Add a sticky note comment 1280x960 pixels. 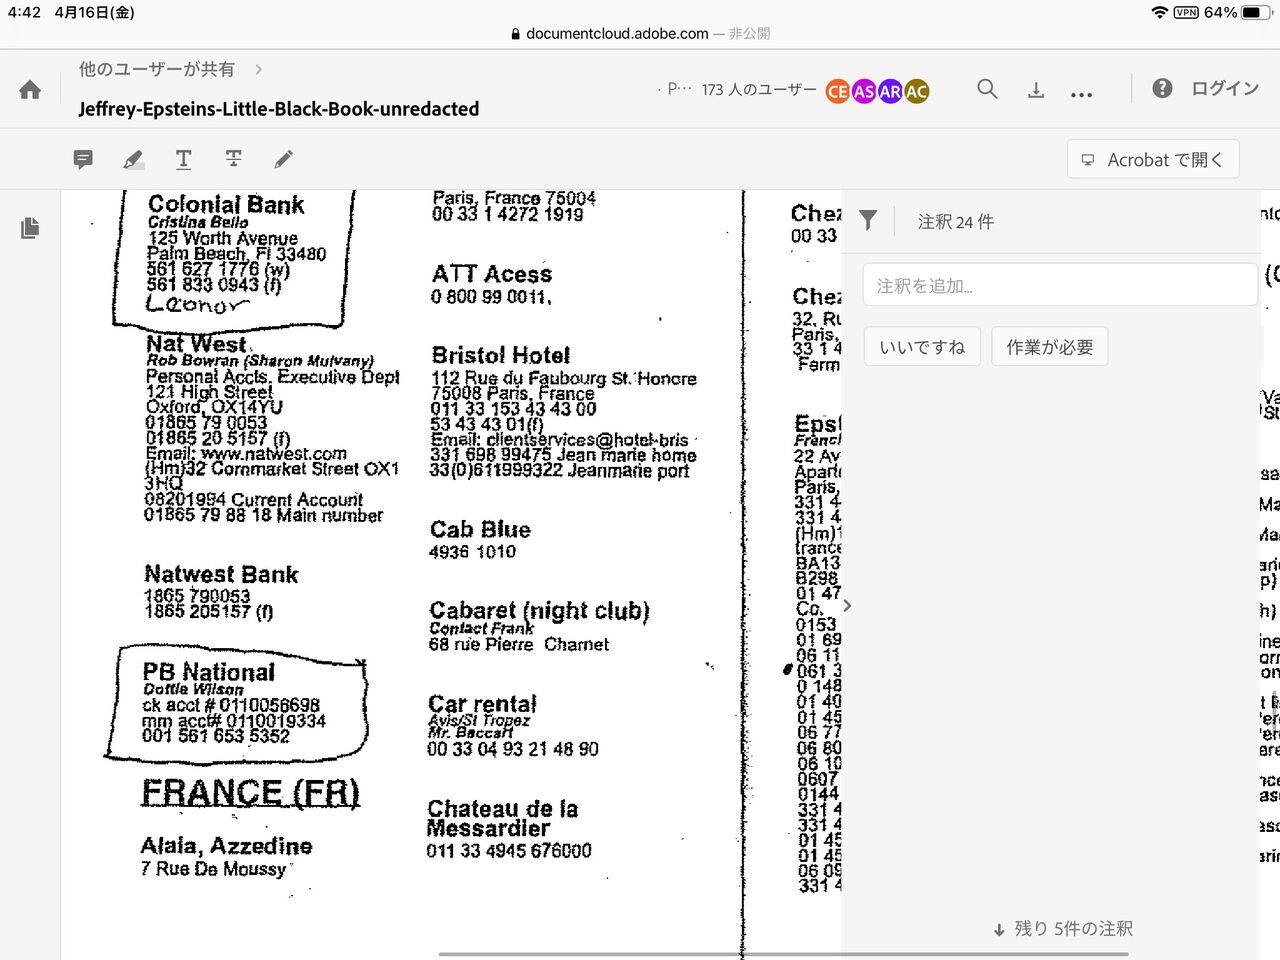tap(83, 159)
